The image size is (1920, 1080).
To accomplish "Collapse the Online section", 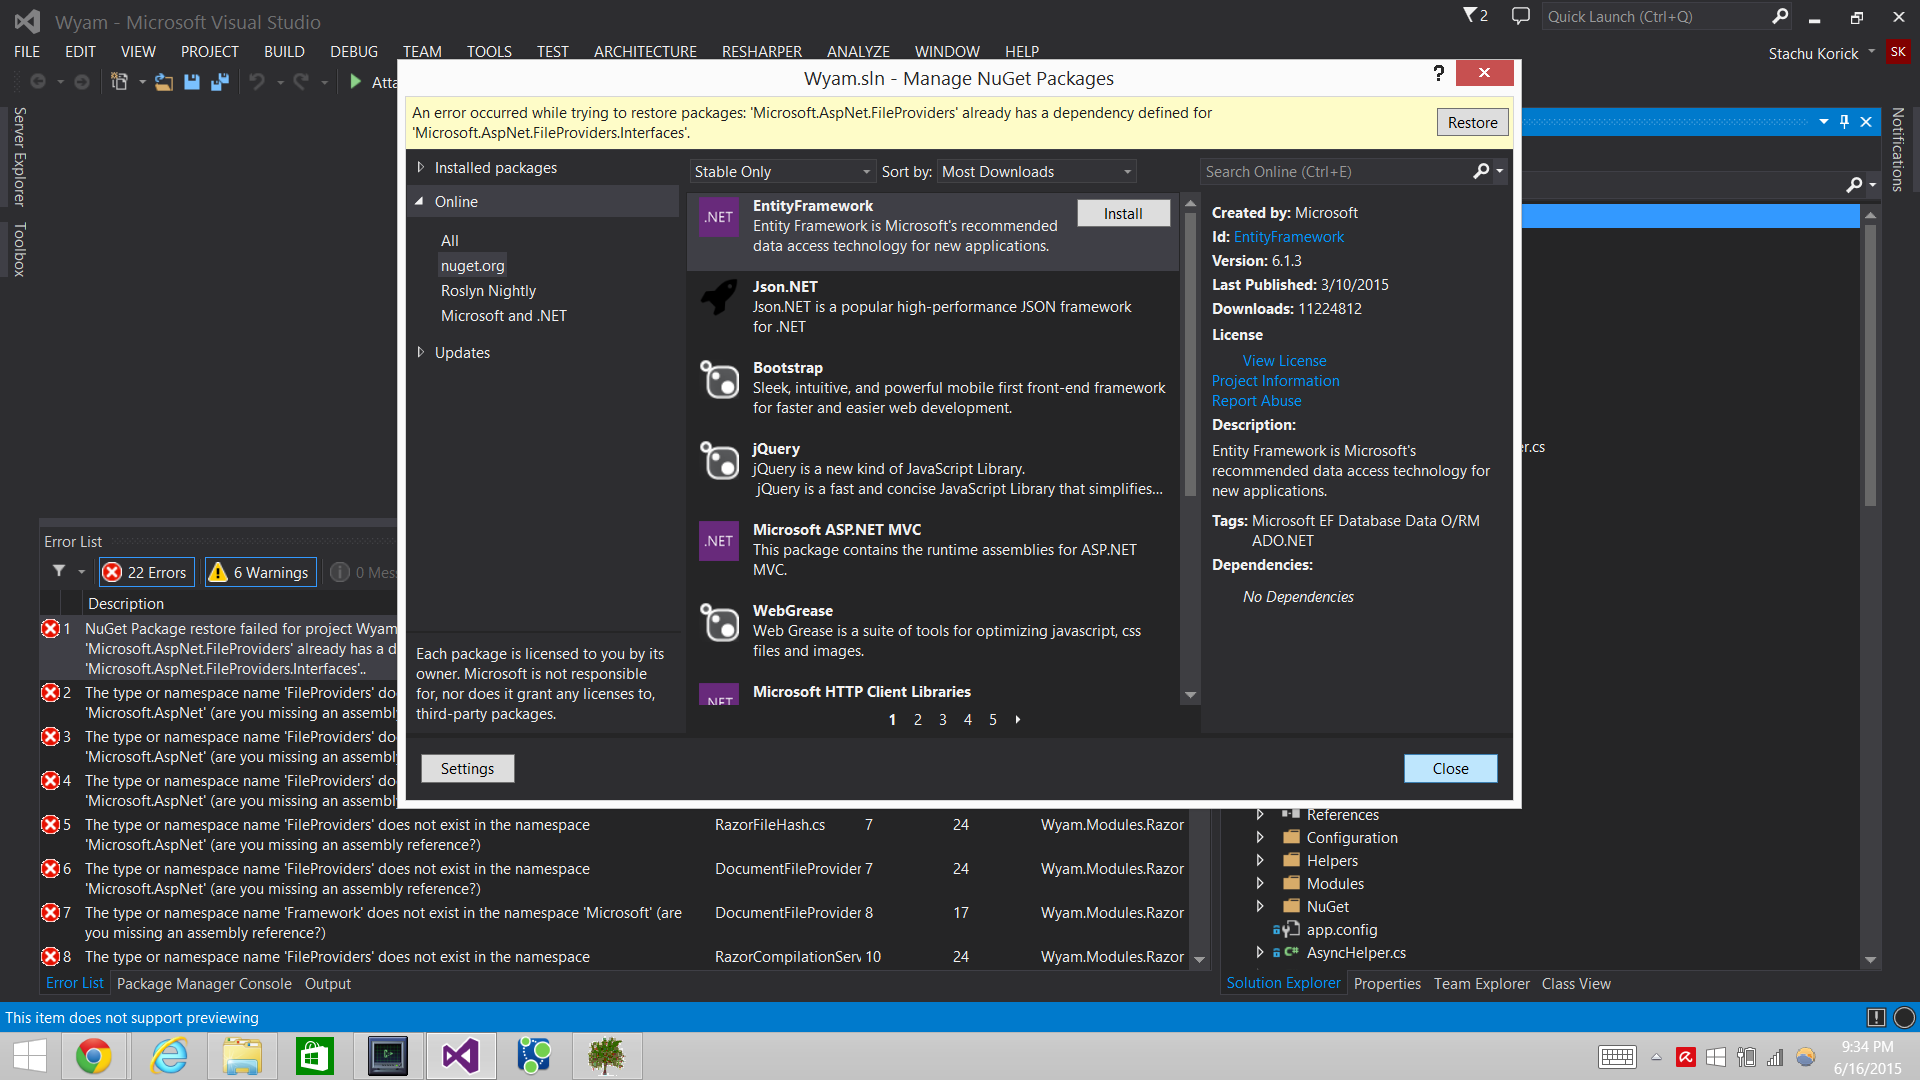I will (x=420, y=201).
